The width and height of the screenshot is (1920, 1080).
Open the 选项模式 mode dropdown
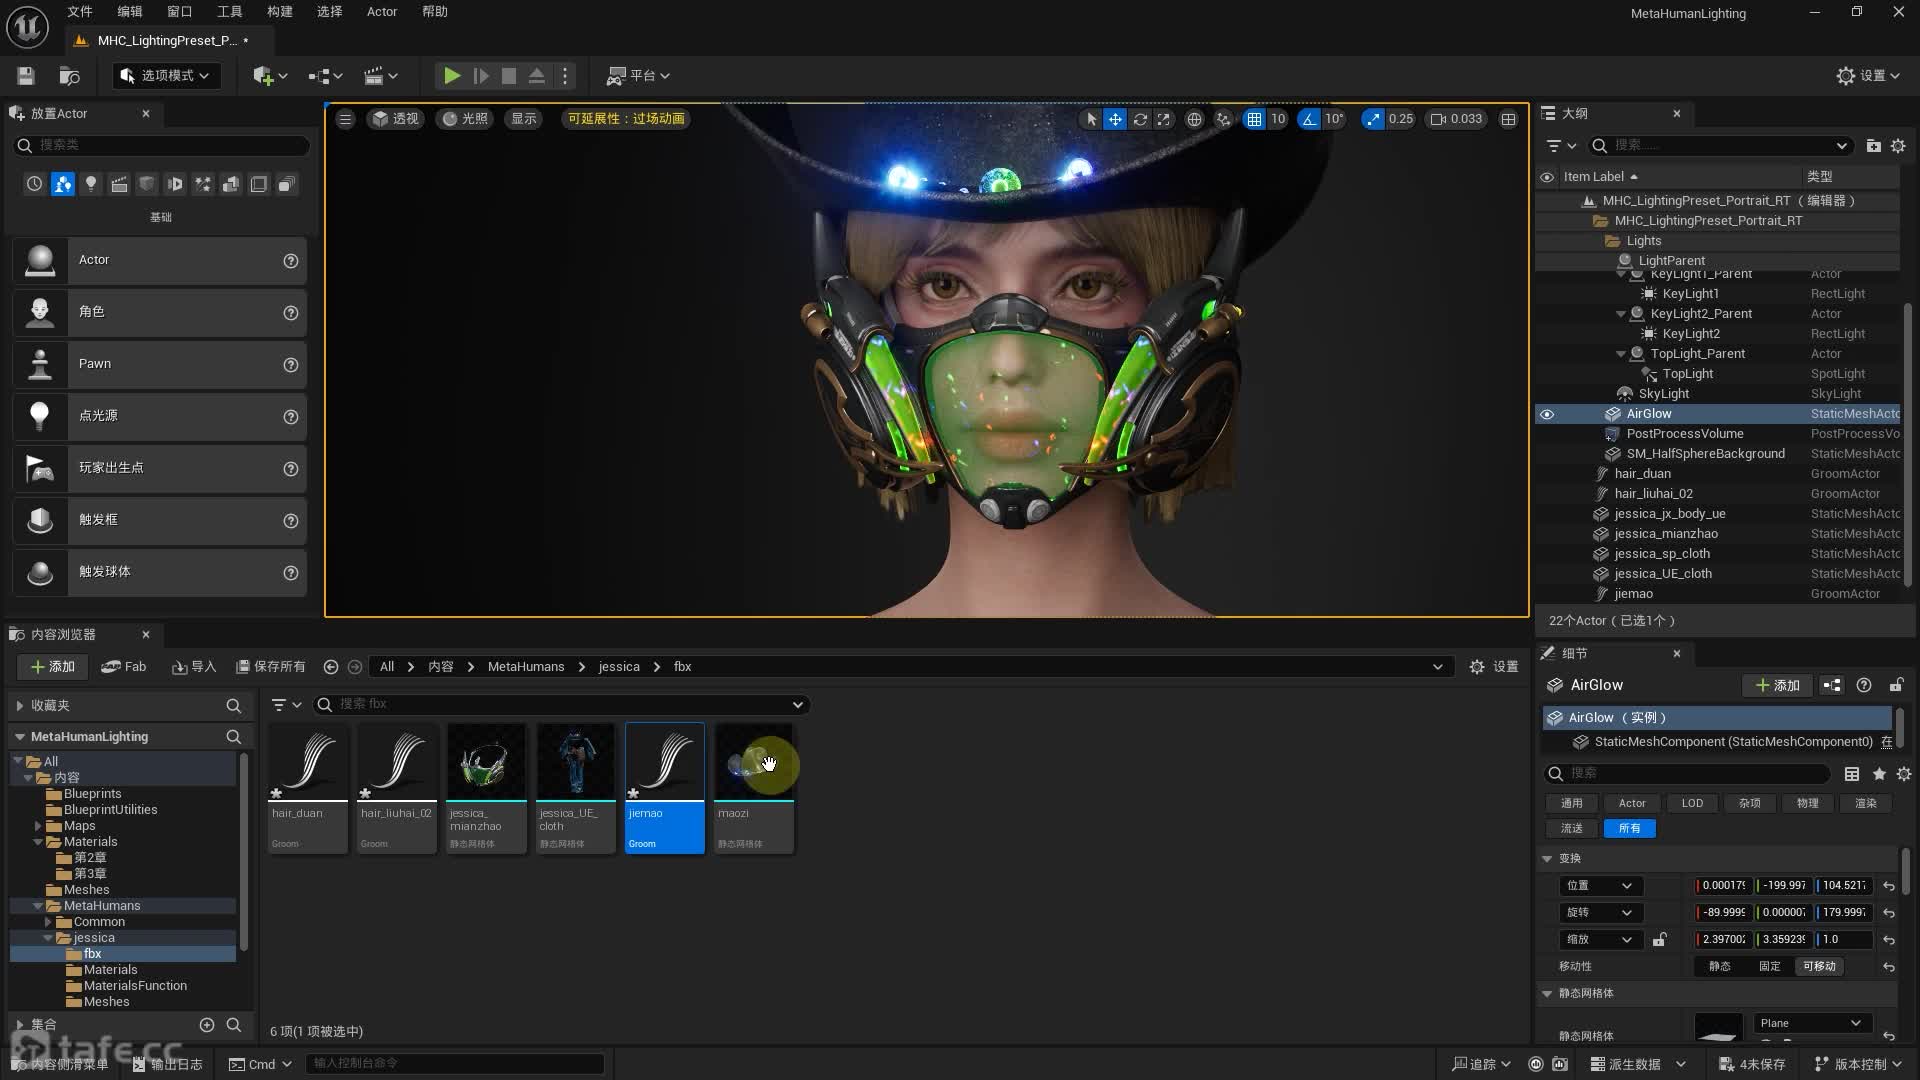click(165, 76)
